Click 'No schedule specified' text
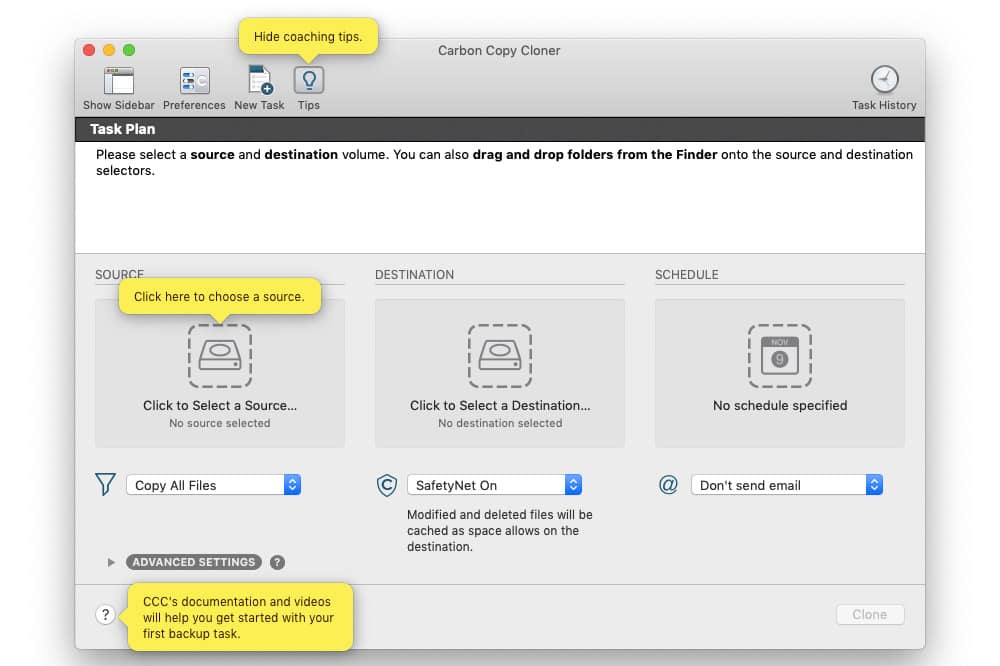Image resolution: width=1000 pixels, height=666 pixels. pos(780,406)
